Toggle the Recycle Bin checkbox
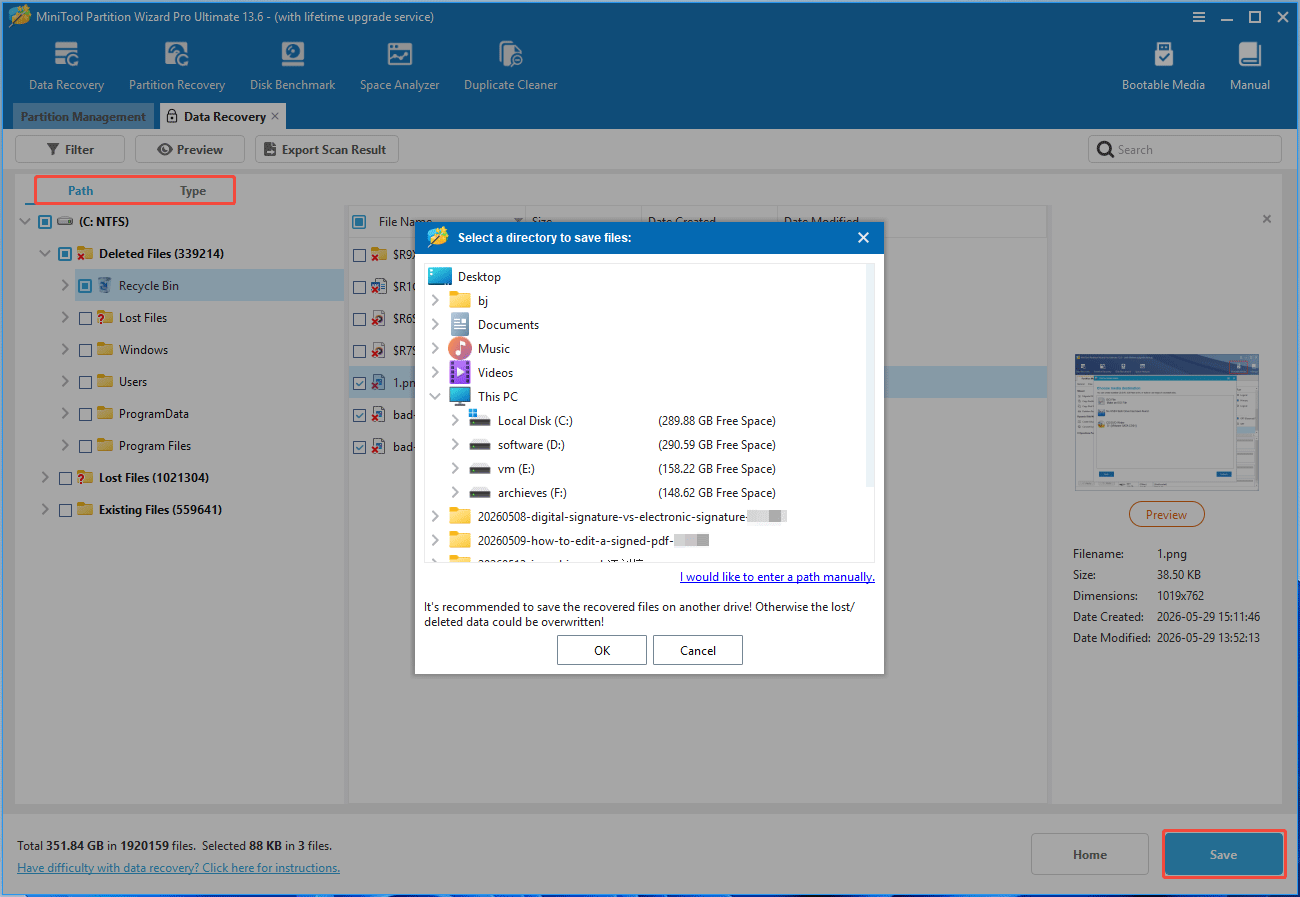Image resolution: width=1300 pixels, height=897 pixels. (x=85, y=286)
